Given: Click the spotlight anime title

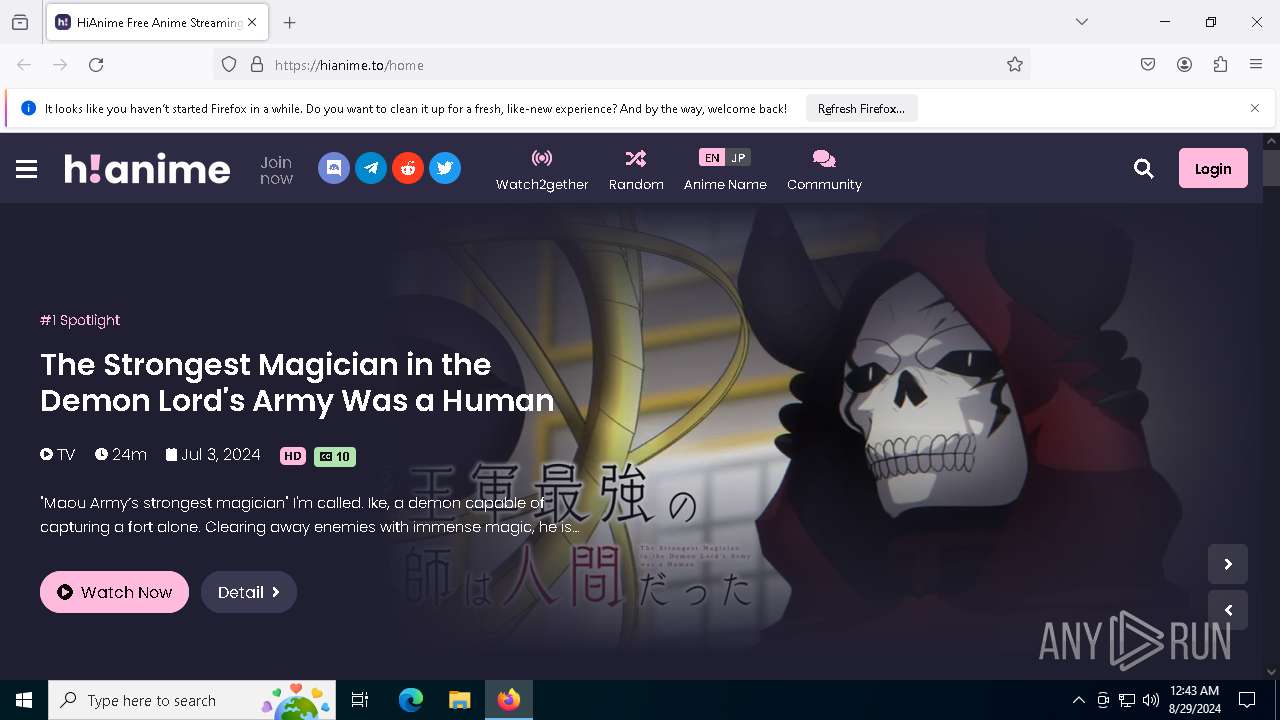Looking at the screenshot, I should coord(297,382).
